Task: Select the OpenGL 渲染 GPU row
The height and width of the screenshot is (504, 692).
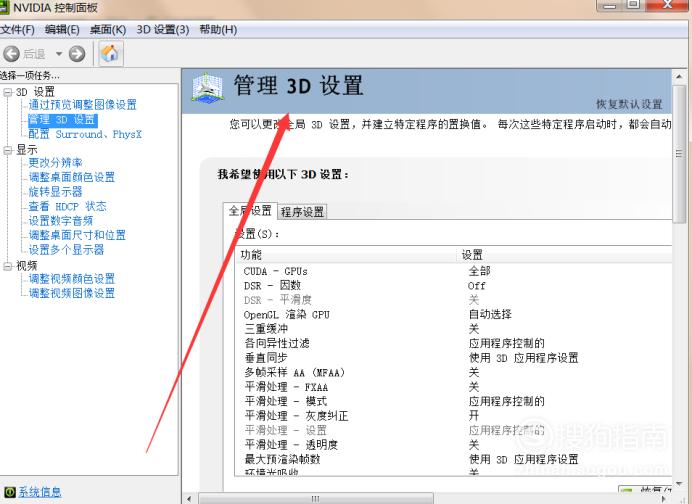Action: 454,315
